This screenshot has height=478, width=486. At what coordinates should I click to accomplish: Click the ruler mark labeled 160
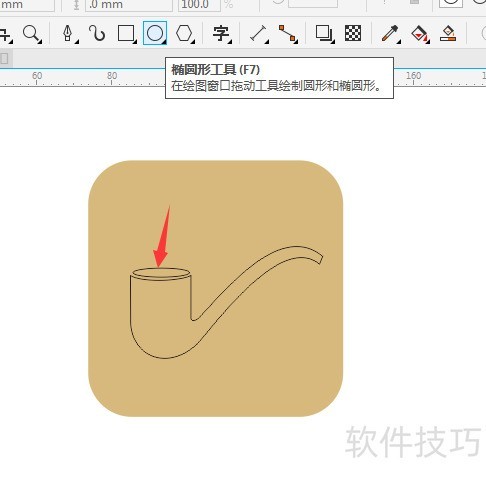pos(413,76)
